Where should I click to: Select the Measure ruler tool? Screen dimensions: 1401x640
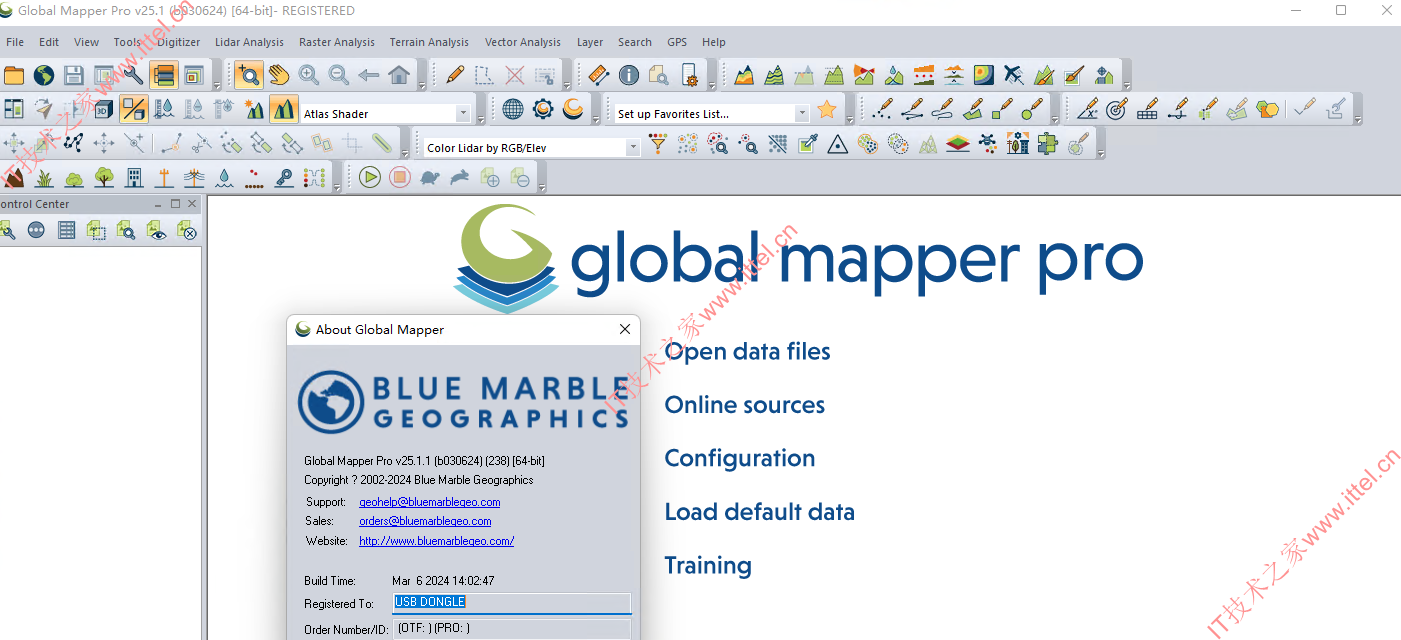[599, 75]
